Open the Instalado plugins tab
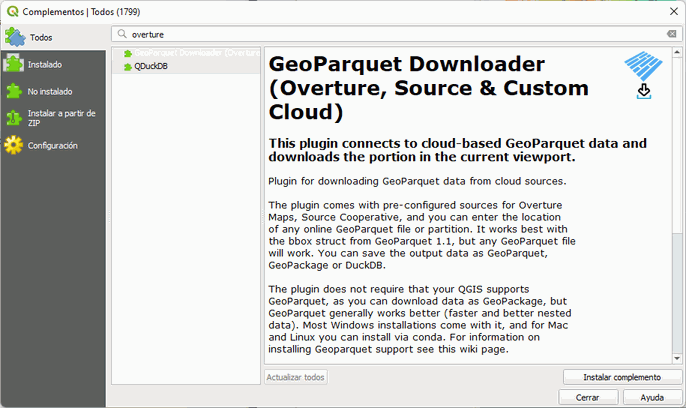Image resolution: width=686 pixels, height=408 pixels. point(53,64)
